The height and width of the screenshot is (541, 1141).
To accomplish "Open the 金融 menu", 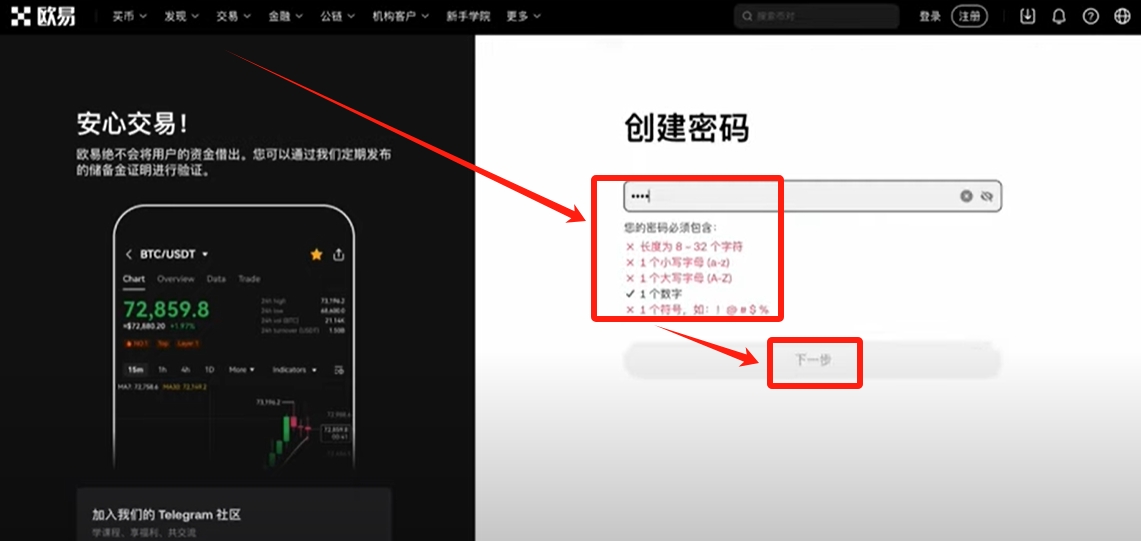I will [x=285, y=16].
